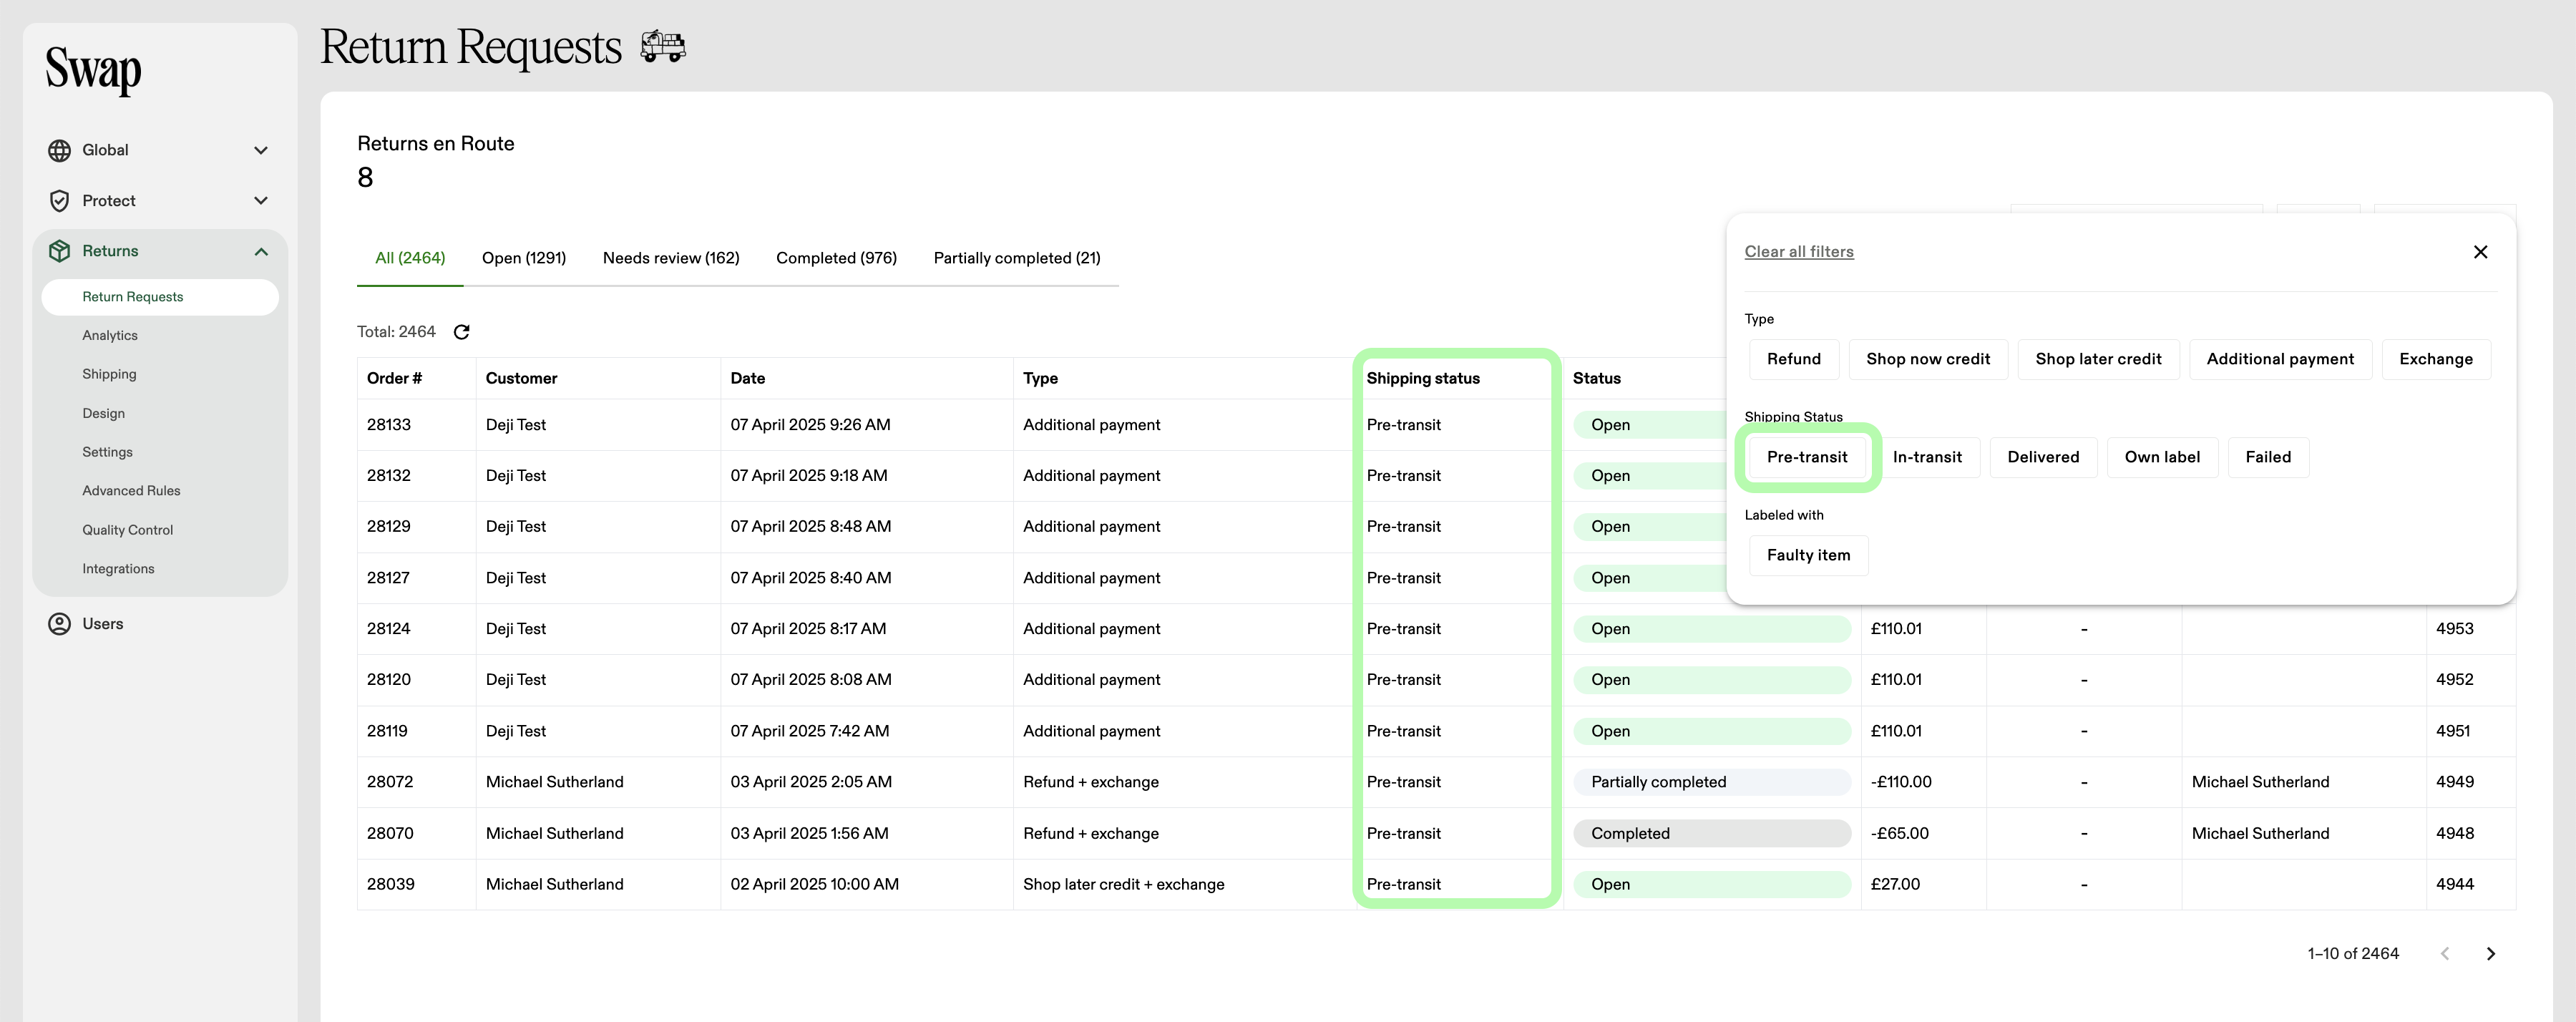Toggle the Shop now credit filter

click(x=1928, y=359)
